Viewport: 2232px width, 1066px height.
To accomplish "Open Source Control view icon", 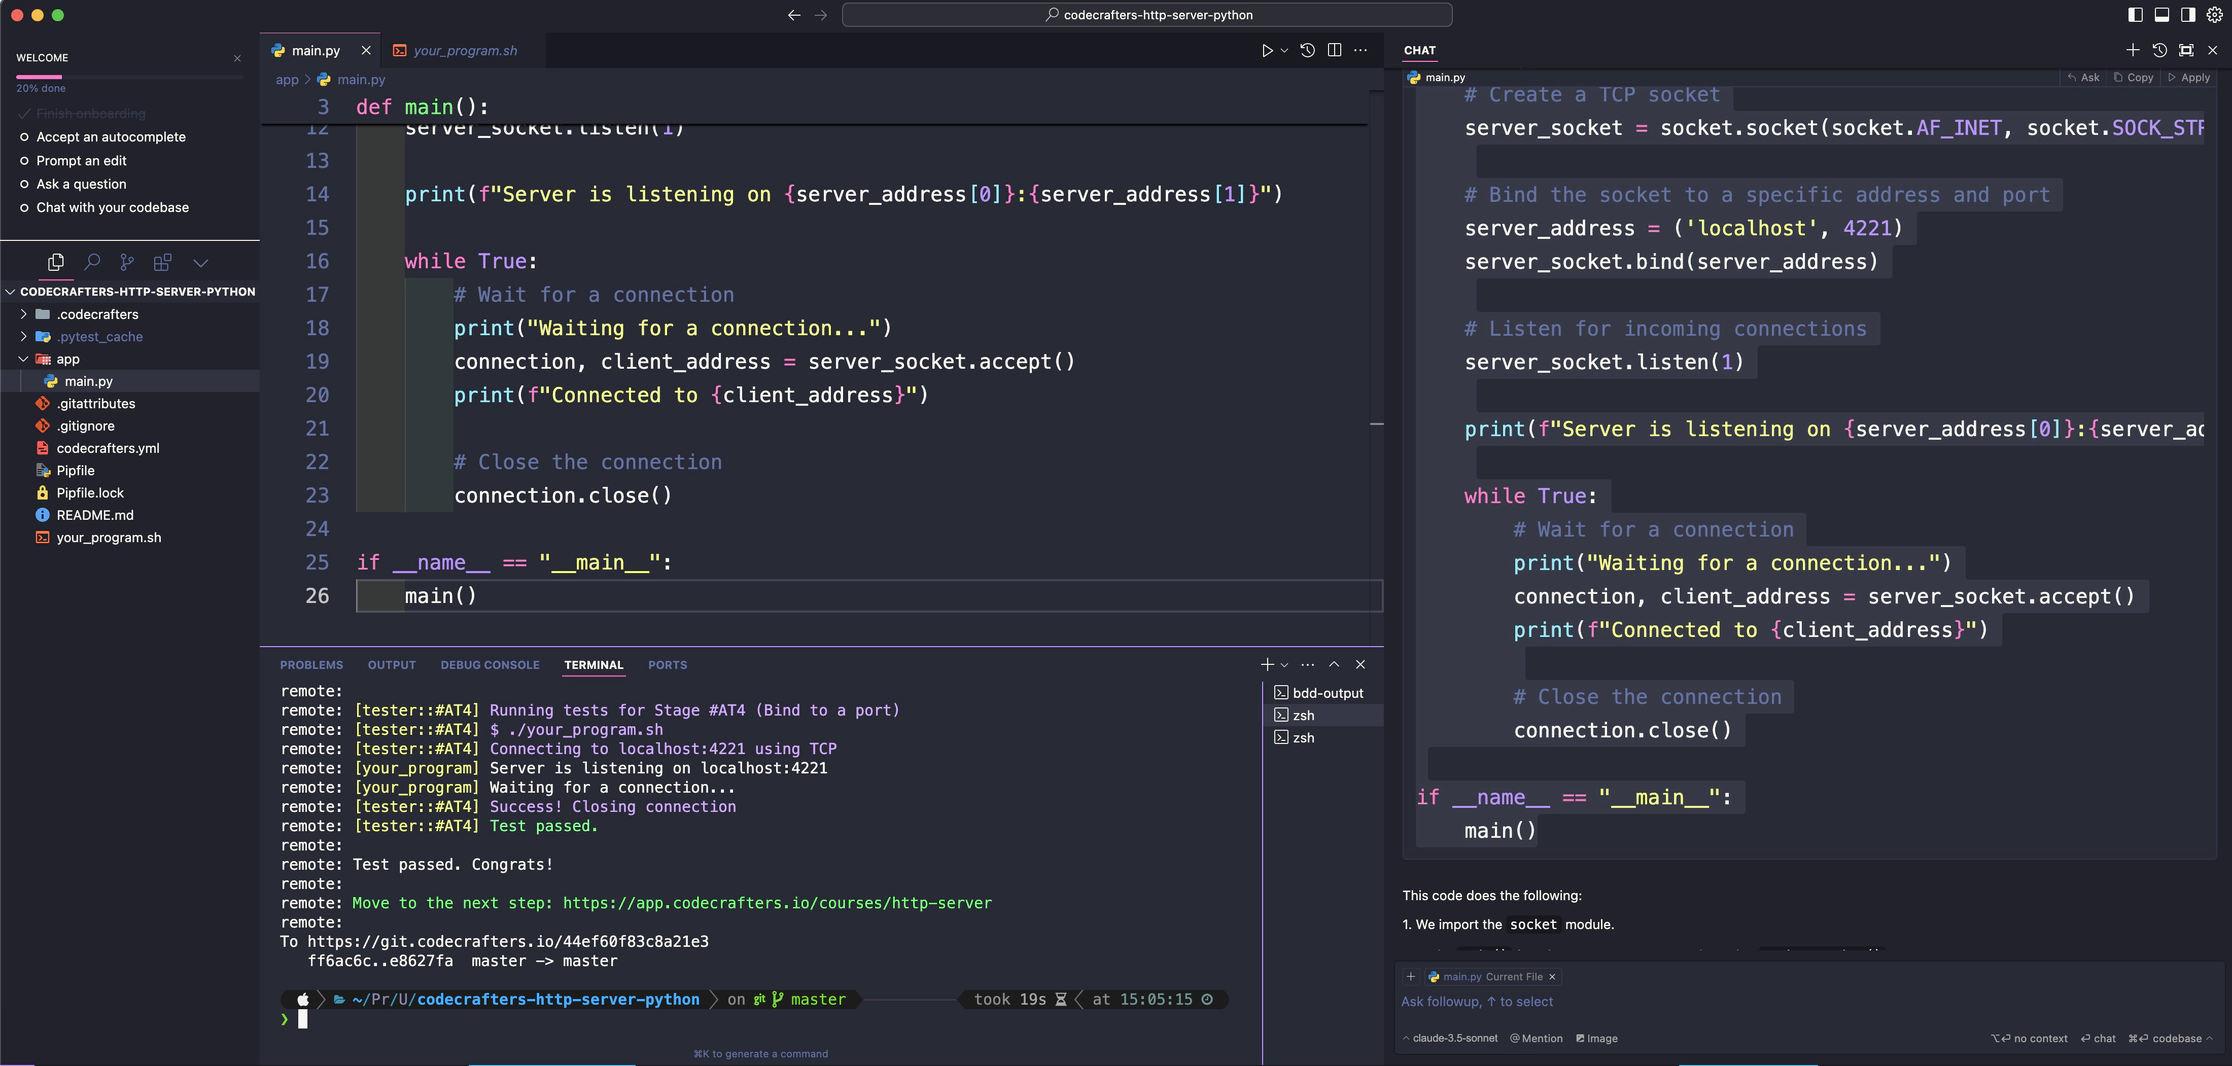I will point(127,262).
